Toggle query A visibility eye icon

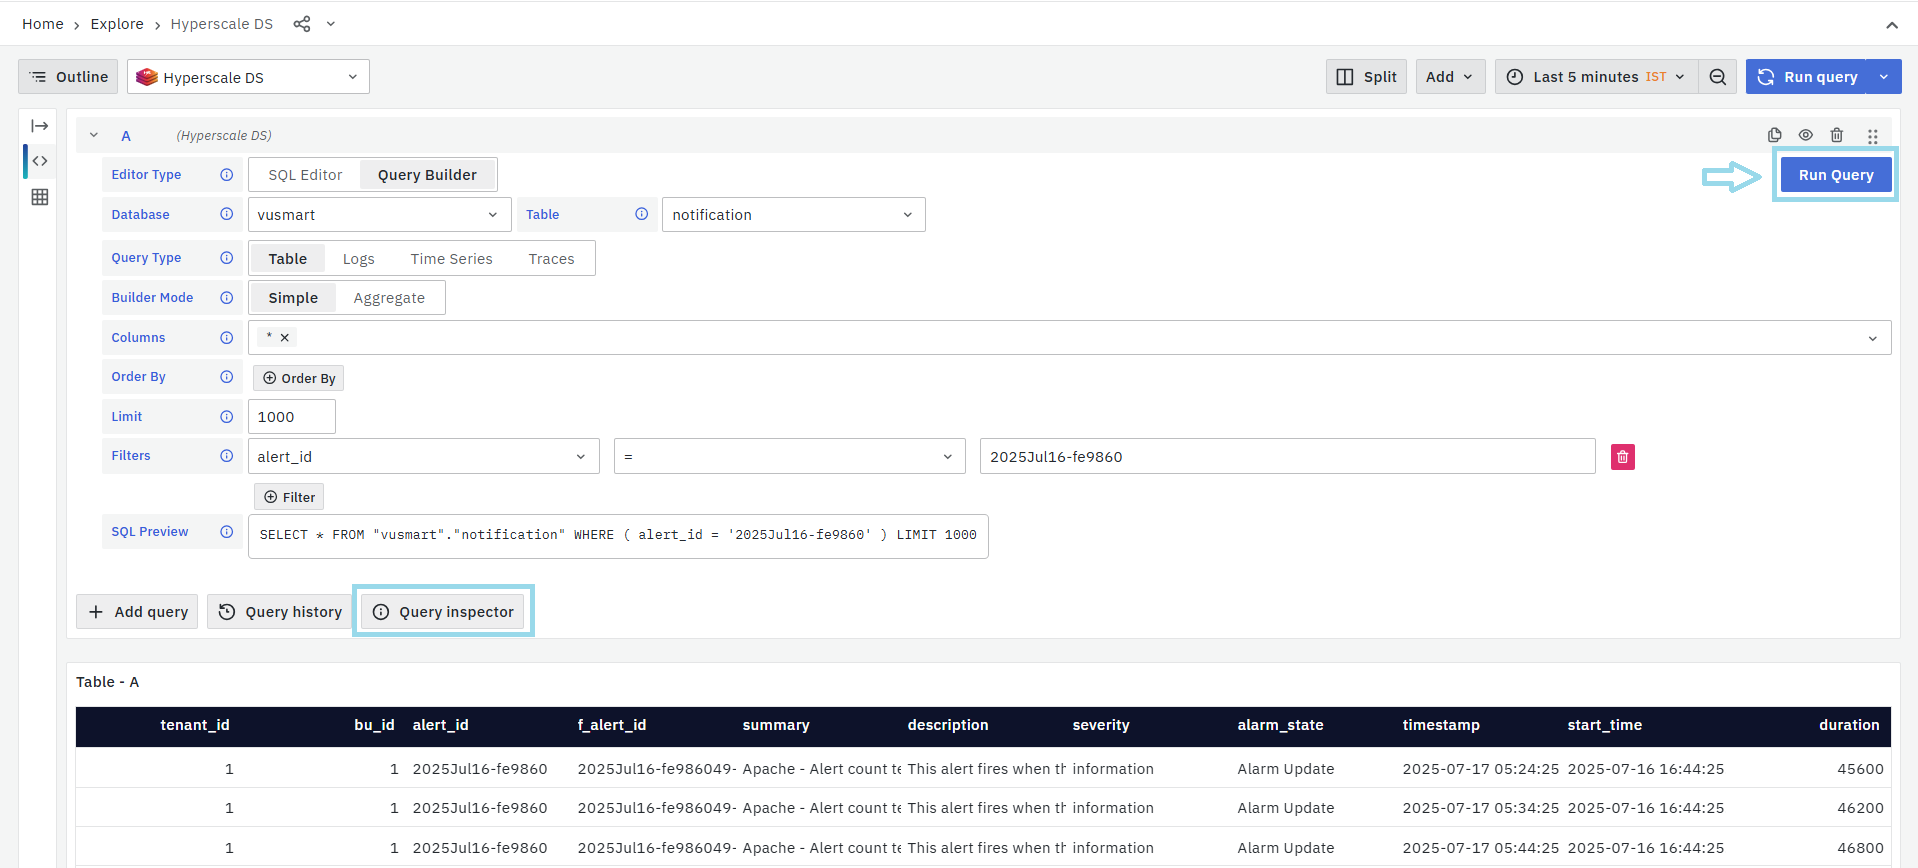[x=1805, y=135]
